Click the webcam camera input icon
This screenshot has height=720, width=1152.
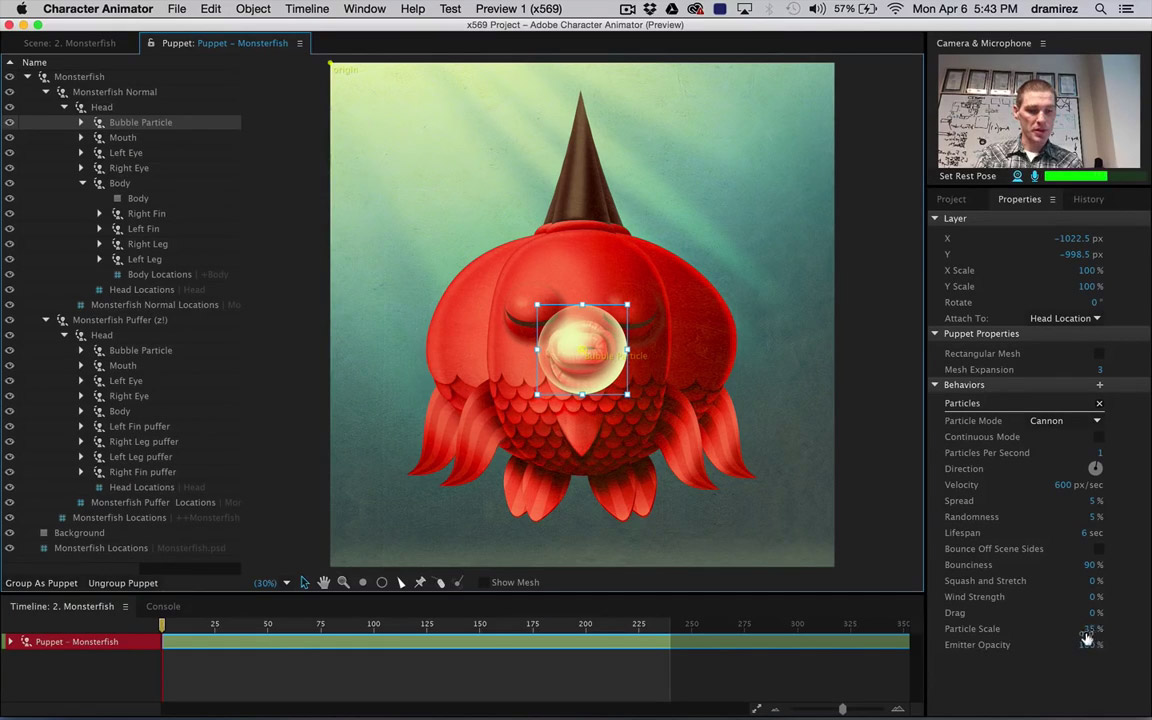(x=1017, y=176)
